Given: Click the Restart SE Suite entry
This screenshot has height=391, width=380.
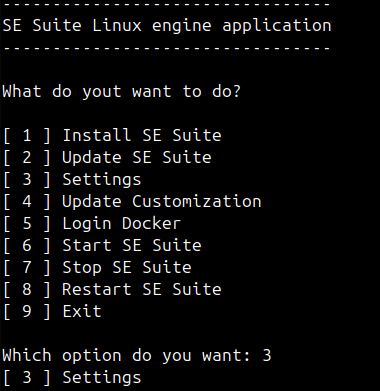Looking at the screenshot, I should point(112,289).
